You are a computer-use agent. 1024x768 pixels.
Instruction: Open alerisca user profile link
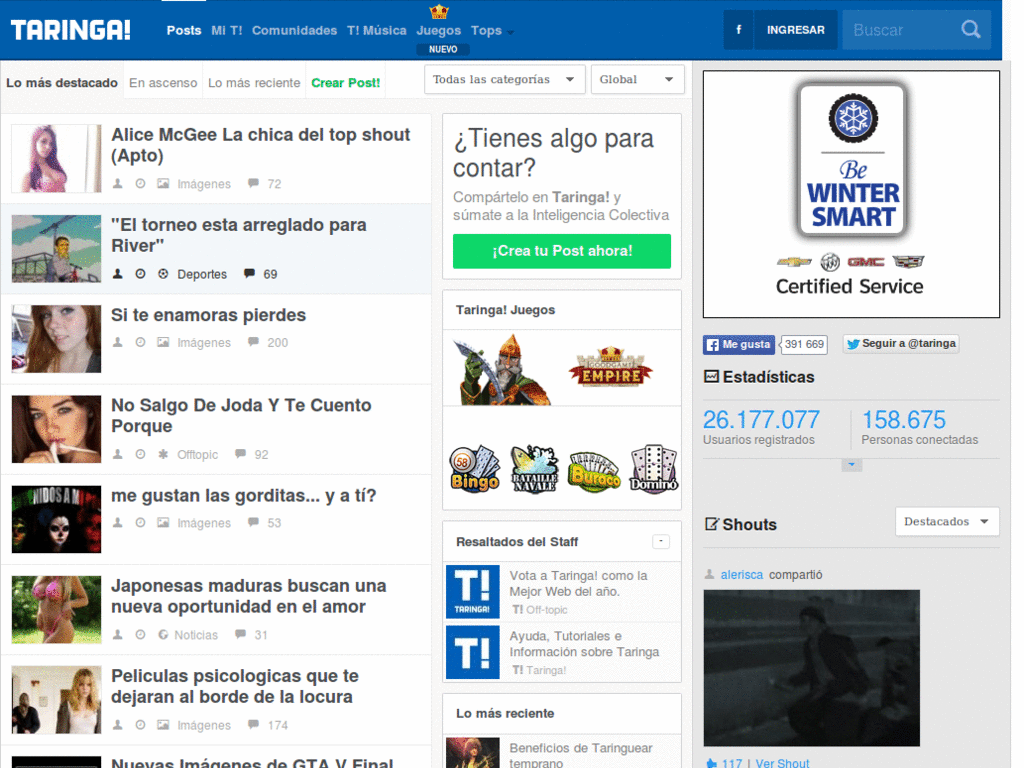click(742, 575)
